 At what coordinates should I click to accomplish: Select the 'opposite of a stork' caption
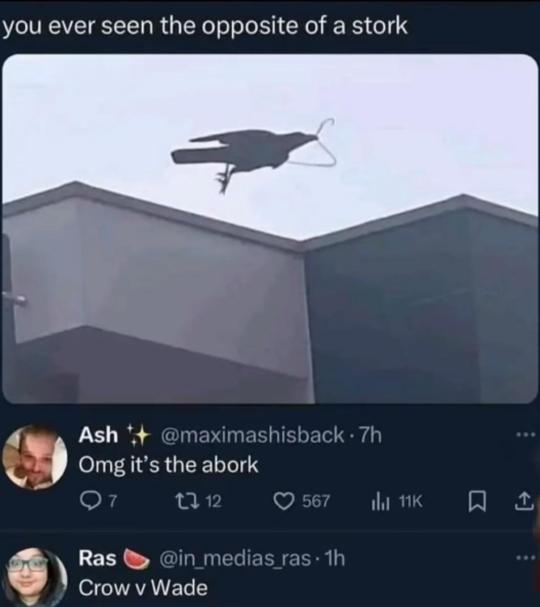(x=304, y=27)
